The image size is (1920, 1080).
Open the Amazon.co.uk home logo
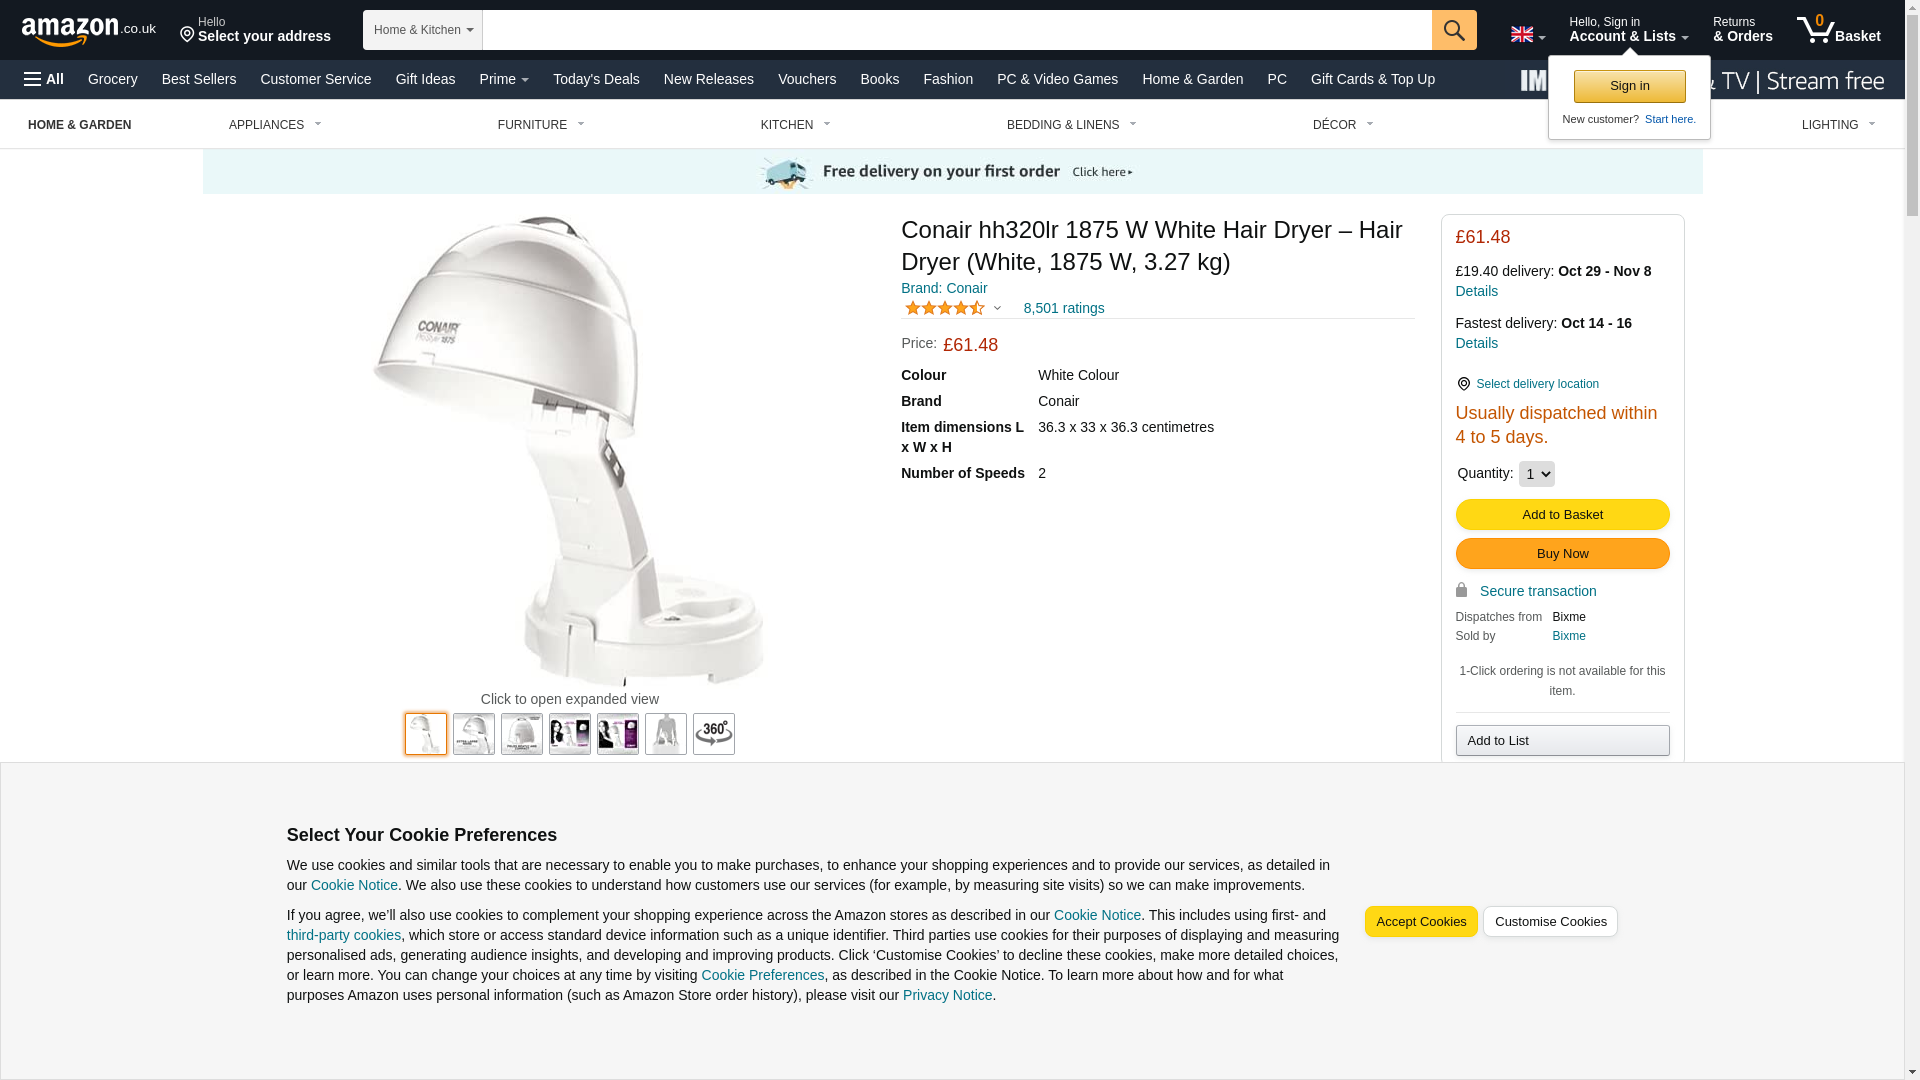point(89,31)
